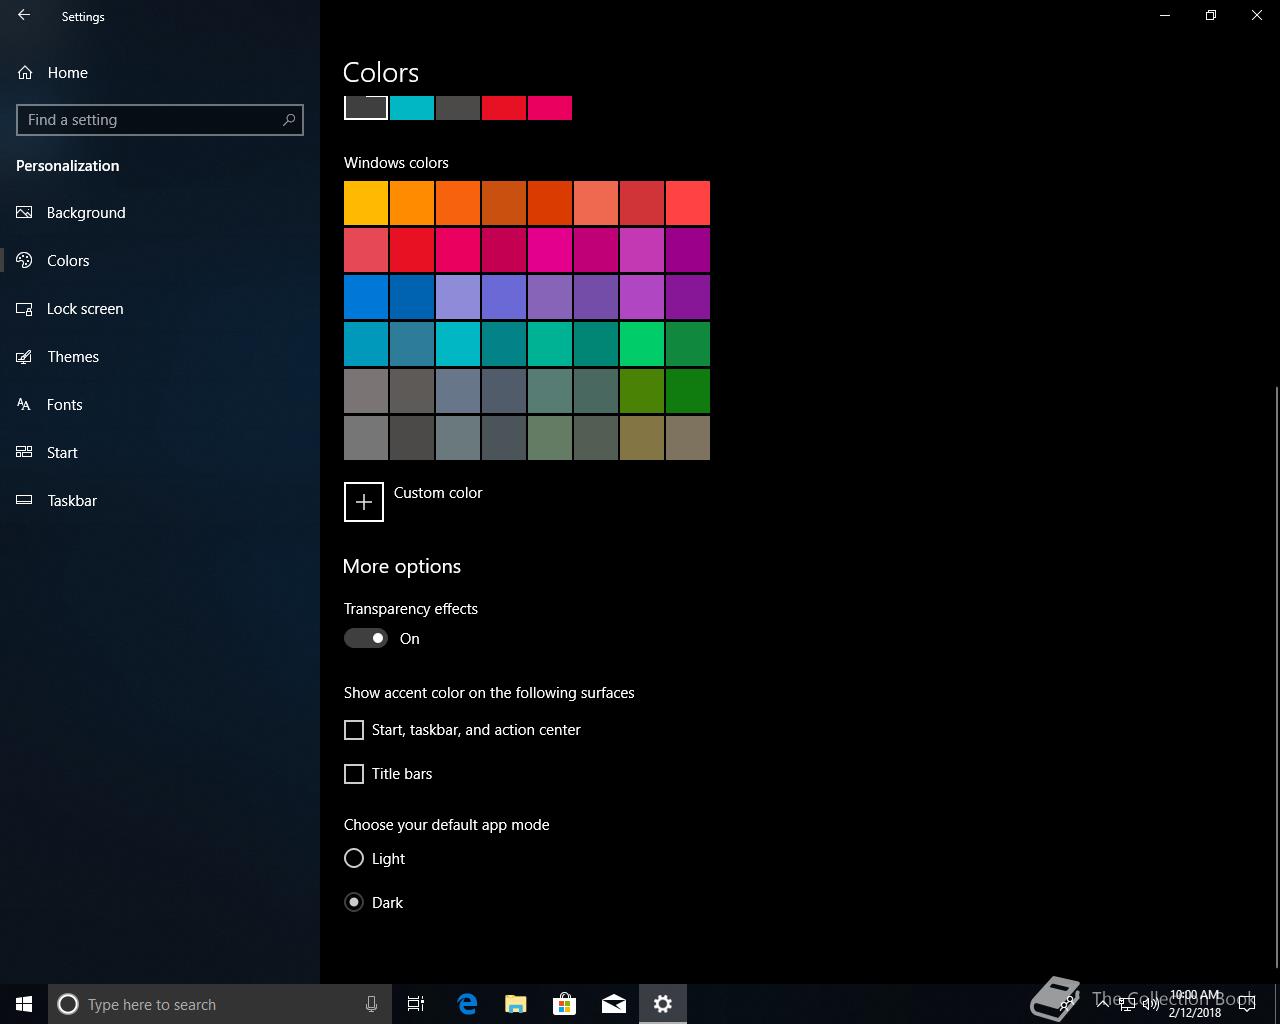The width and height of the screenshot is (1280, 1024).
Task: Click the microphone icon in taskbar search
Action: [x=371, y=1004]
